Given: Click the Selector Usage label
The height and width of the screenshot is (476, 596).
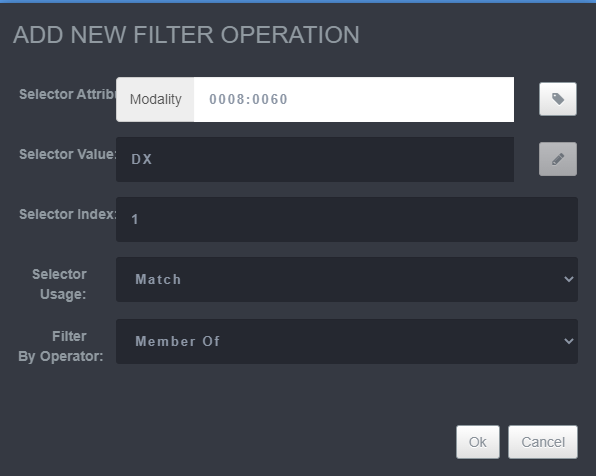Looking at the screenshot, I should click(60, 284).
